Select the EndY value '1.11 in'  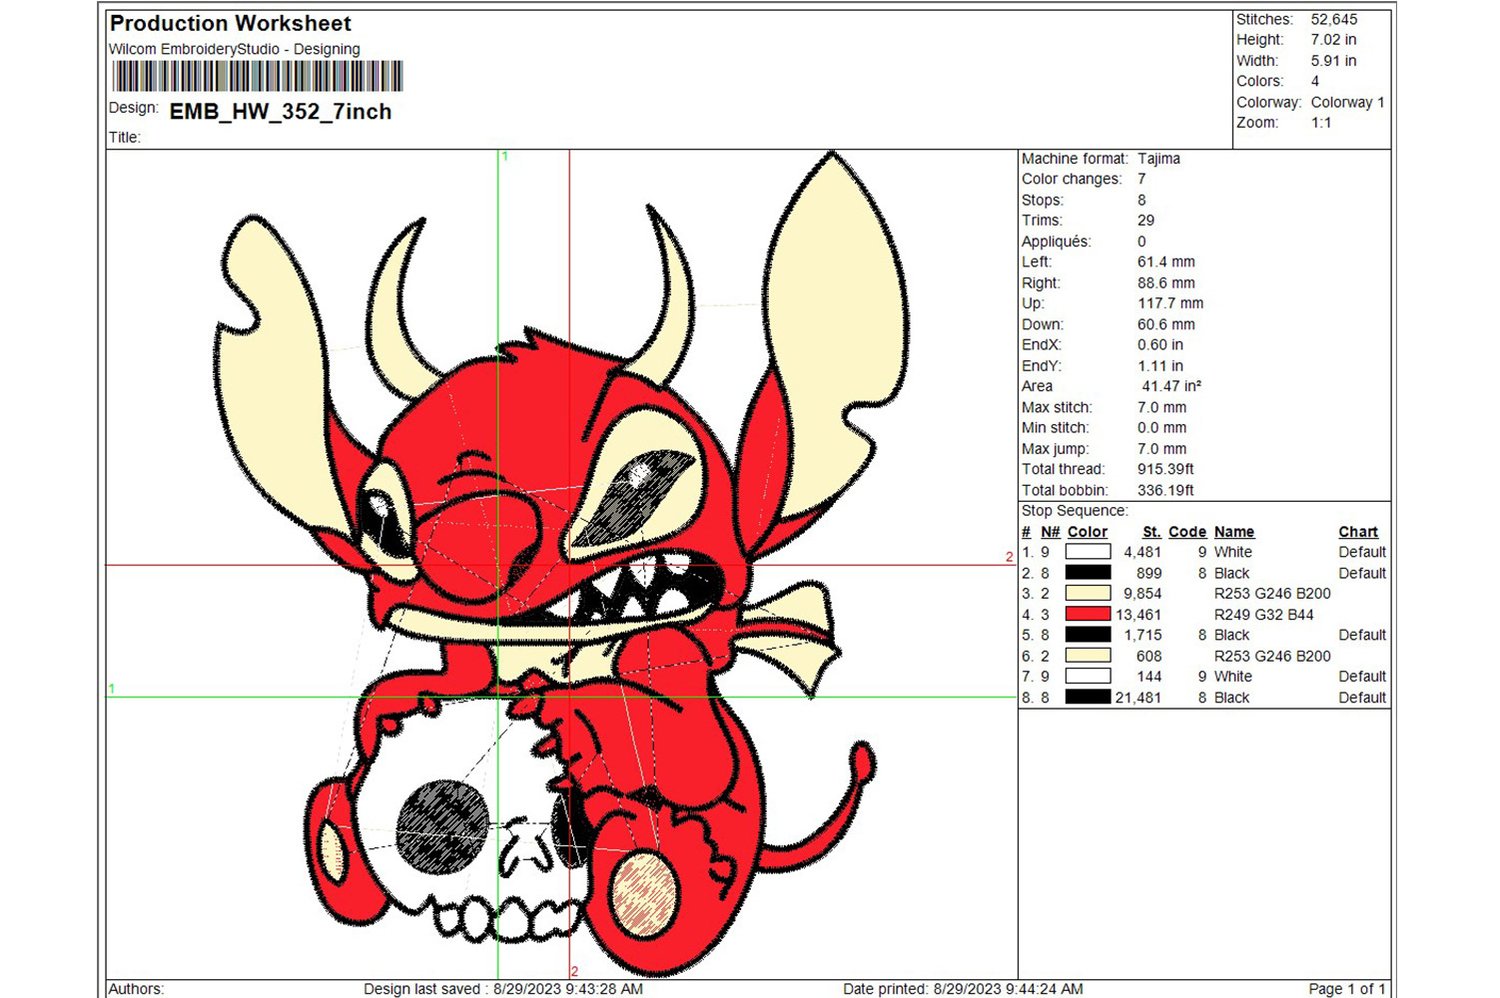[1161, 366]
